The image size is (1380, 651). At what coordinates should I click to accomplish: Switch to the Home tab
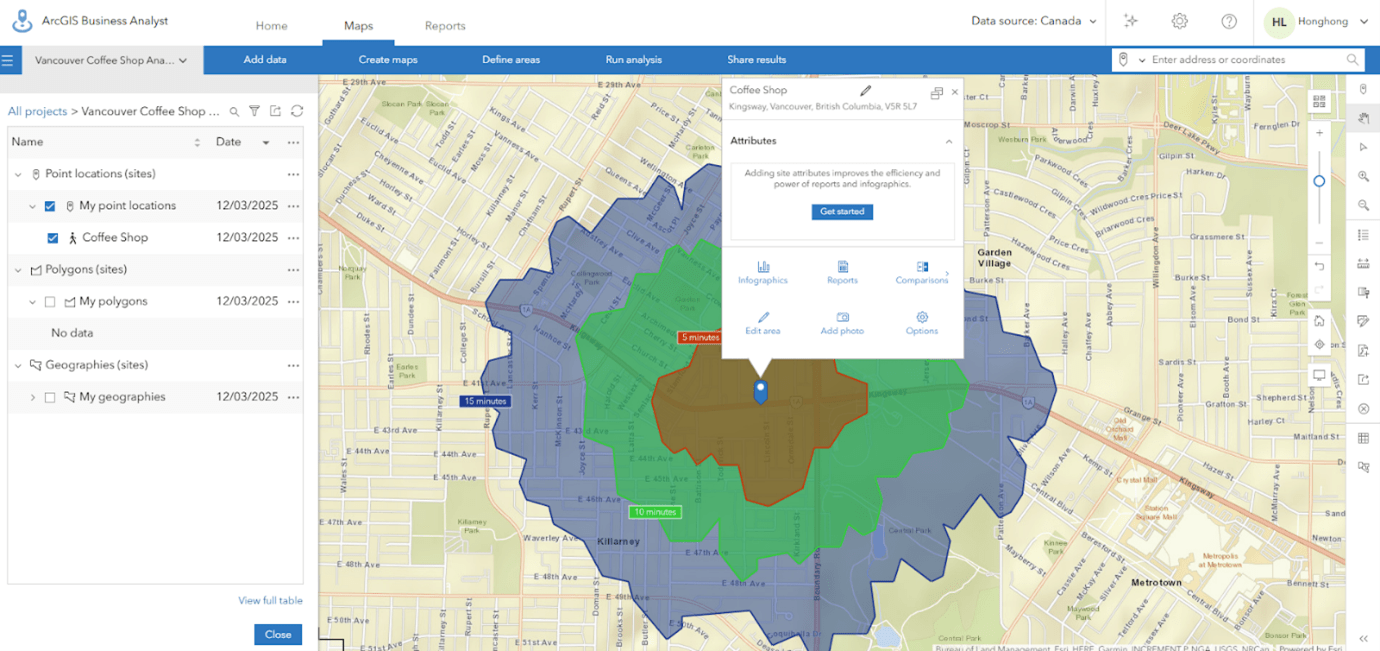(x=271, y=26)
